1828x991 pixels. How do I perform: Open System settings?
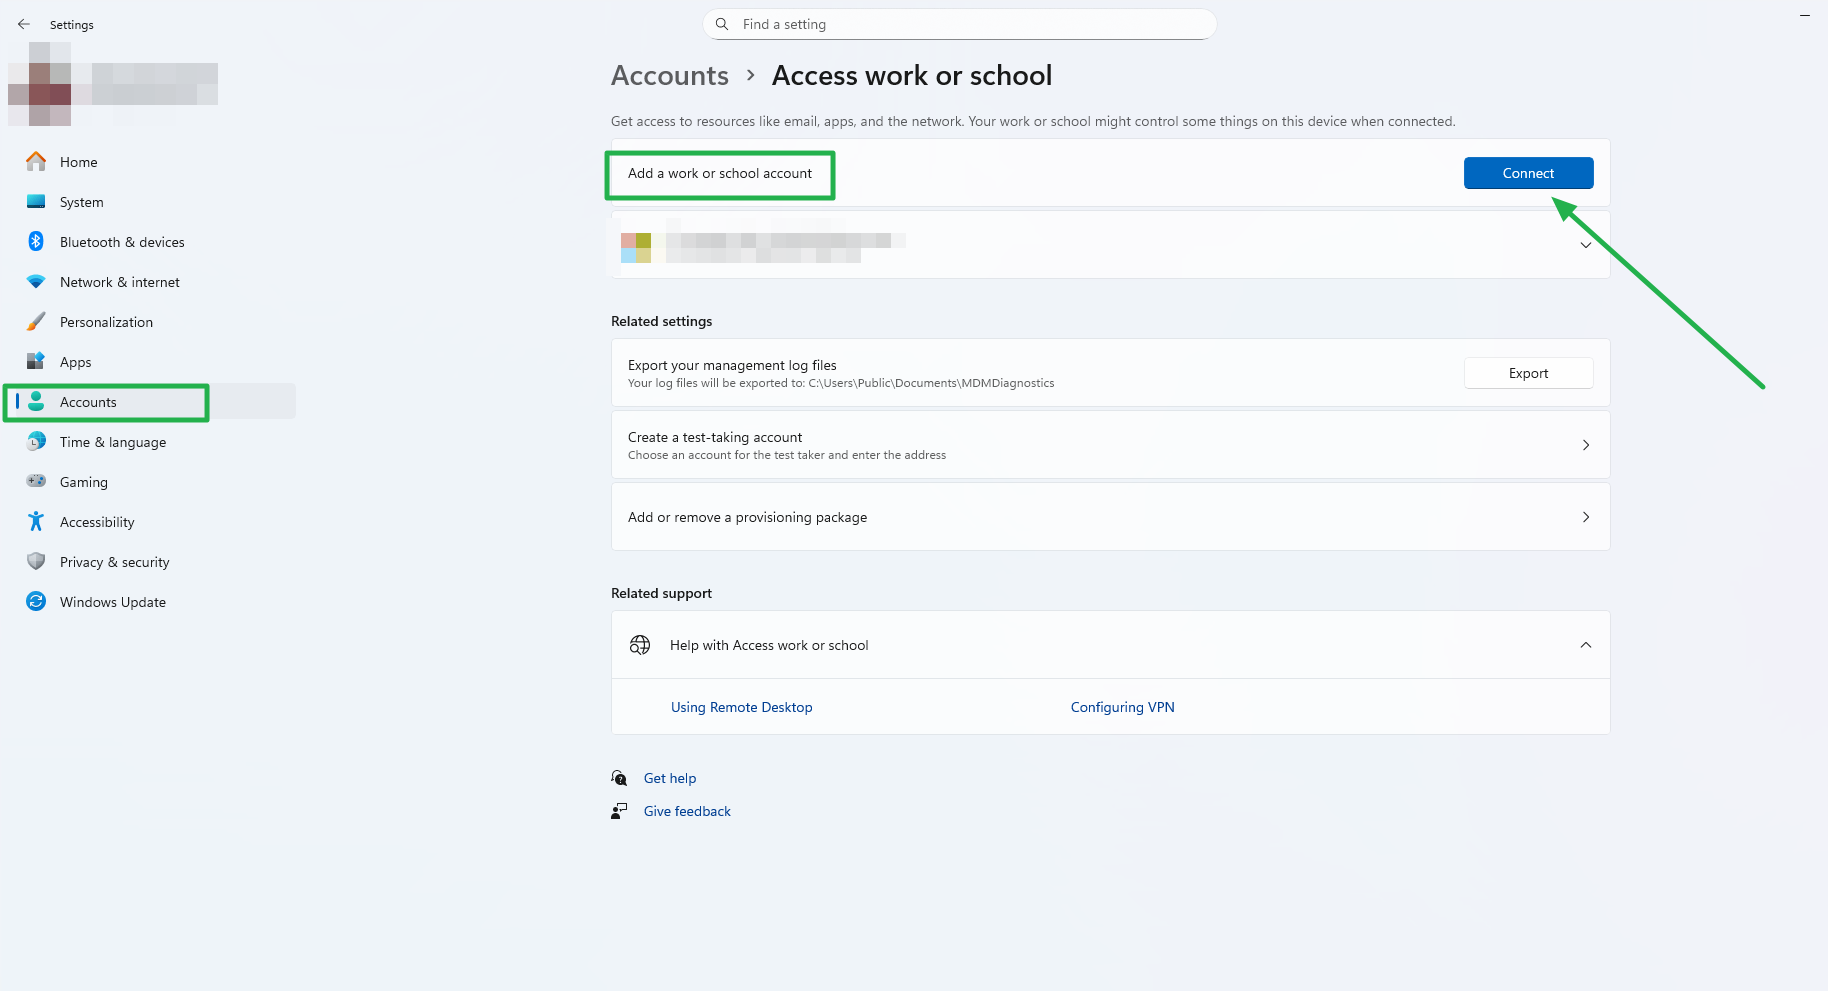(81, 201)
